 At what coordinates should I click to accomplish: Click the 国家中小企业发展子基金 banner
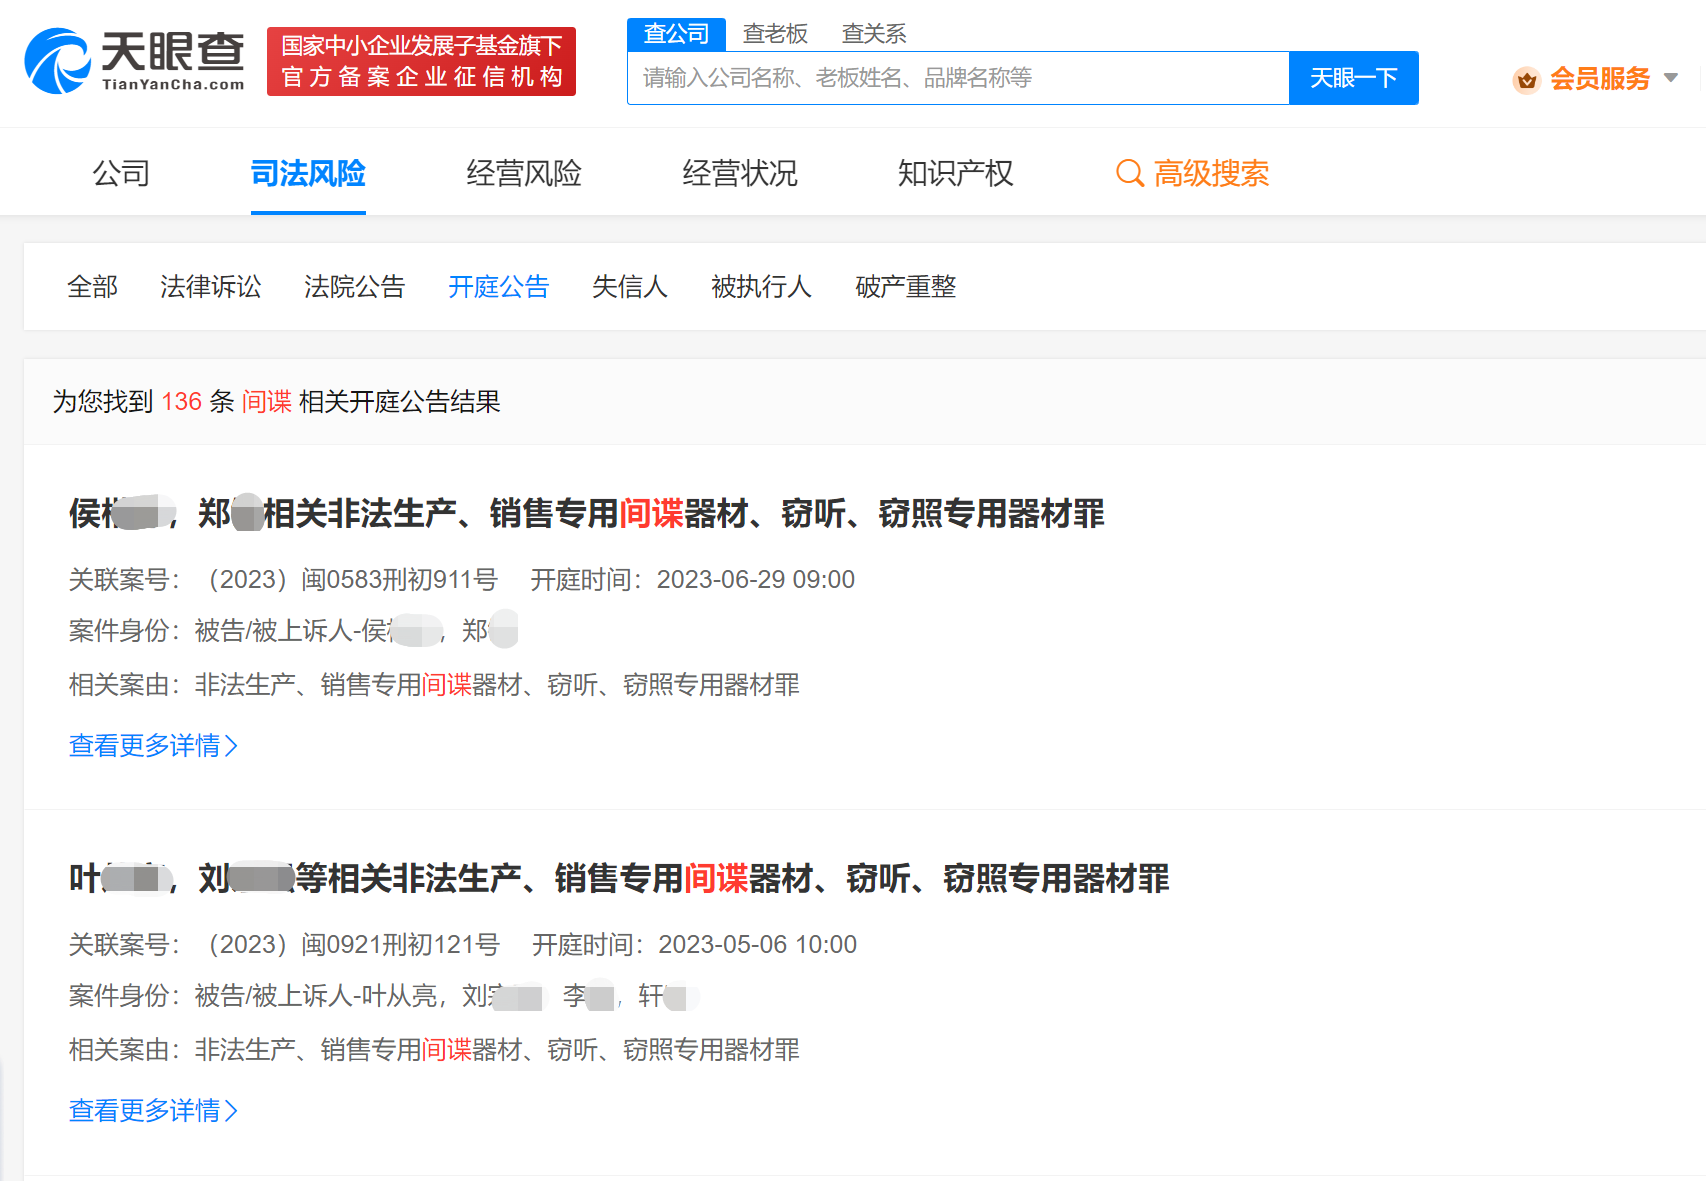tap(420, 61)
